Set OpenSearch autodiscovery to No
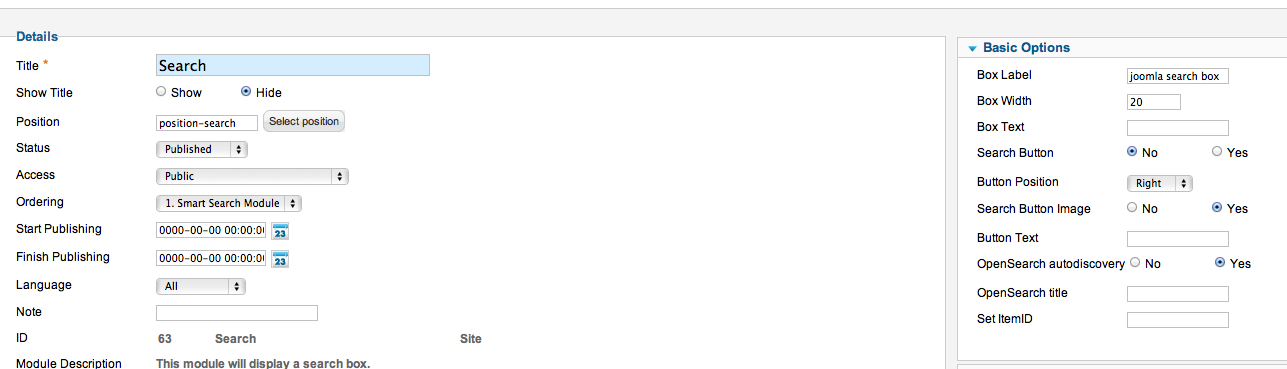Screen dimensions: 1287x369 click(1135, 263)
